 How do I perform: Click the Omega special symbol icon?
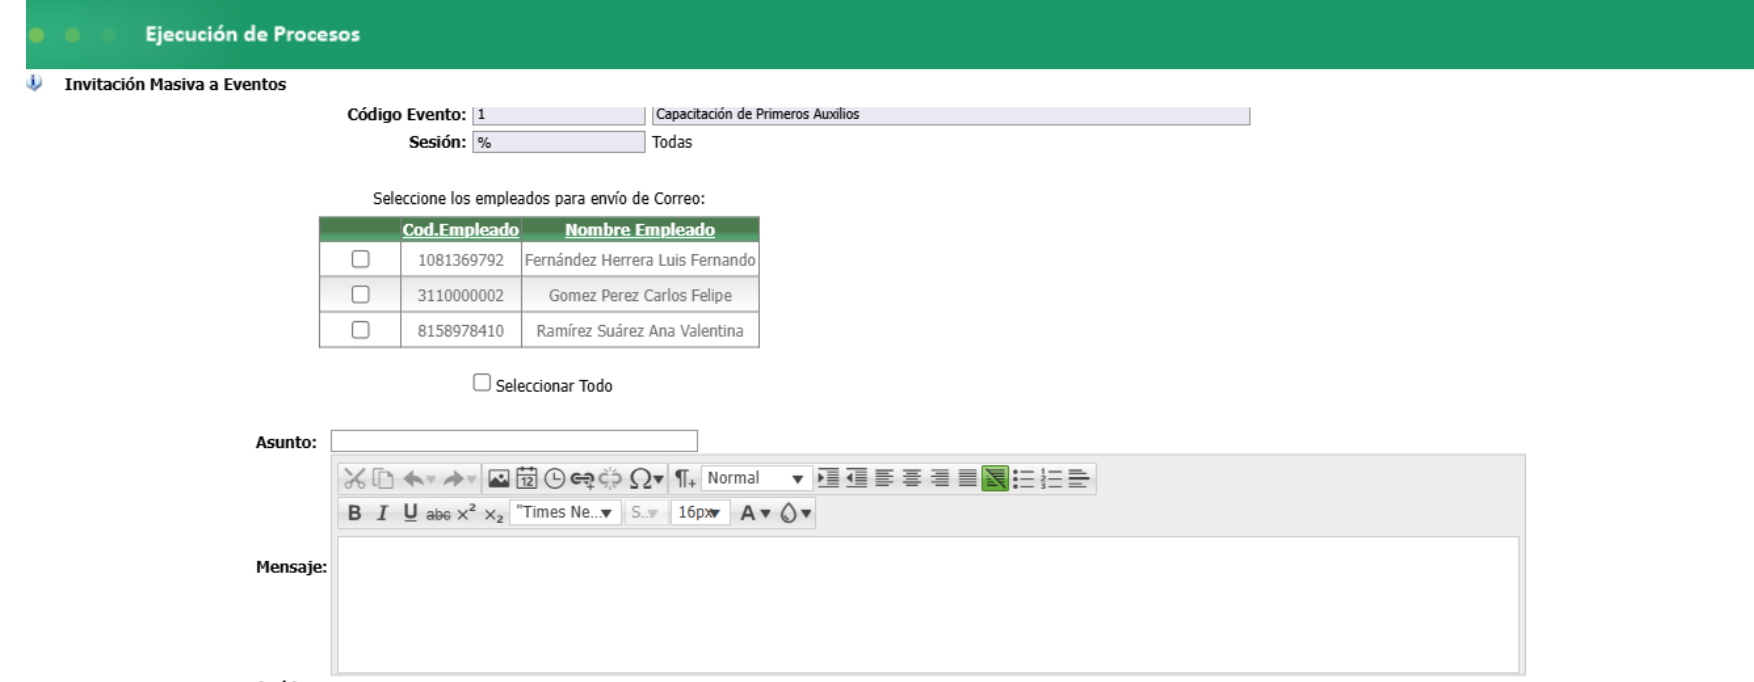(x=640, y=479)
